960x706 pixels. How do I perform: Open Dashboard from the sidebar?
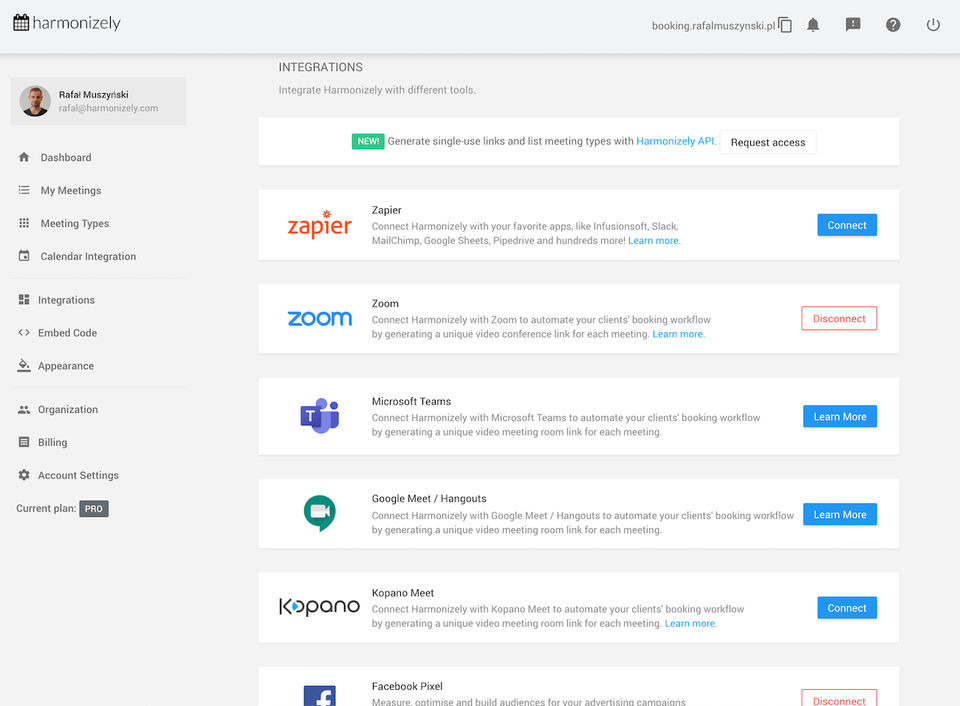[x=65, y=157]
